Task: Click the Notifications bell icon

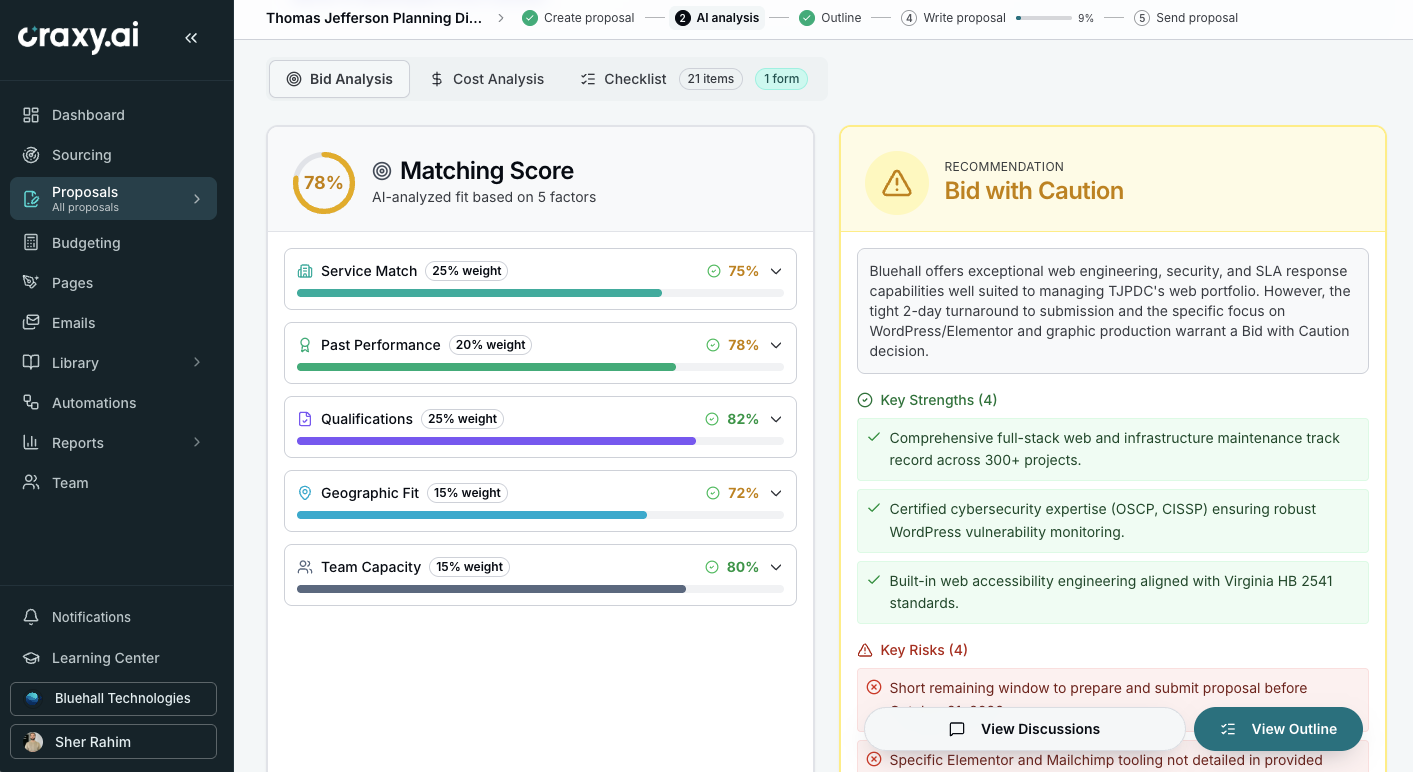Action: pyautogui.click(x=31, y=617)
